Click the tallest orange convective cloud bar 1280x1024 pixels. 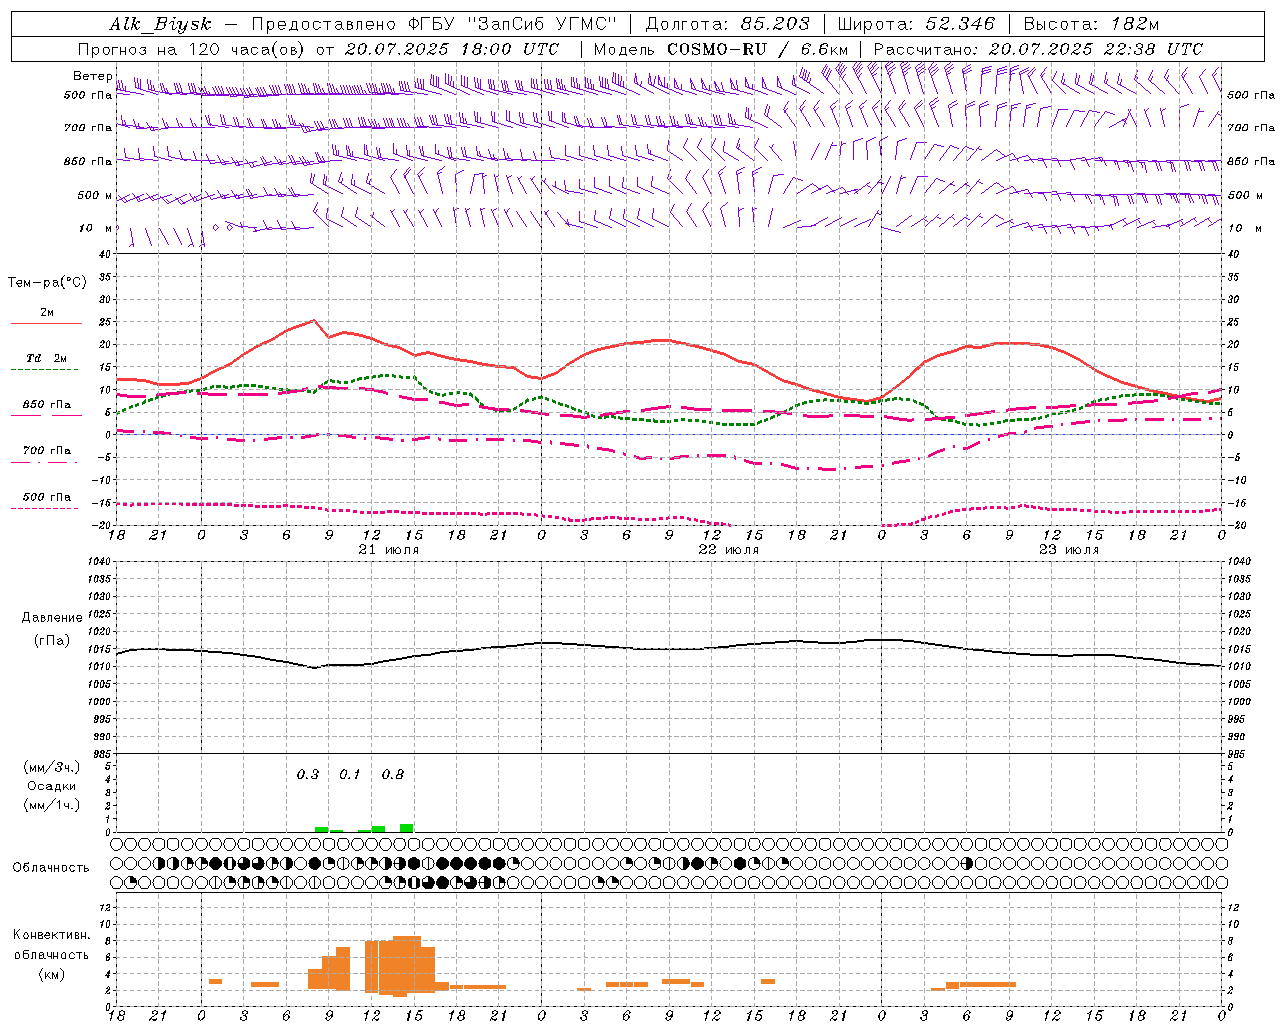[x=407, y=966]
